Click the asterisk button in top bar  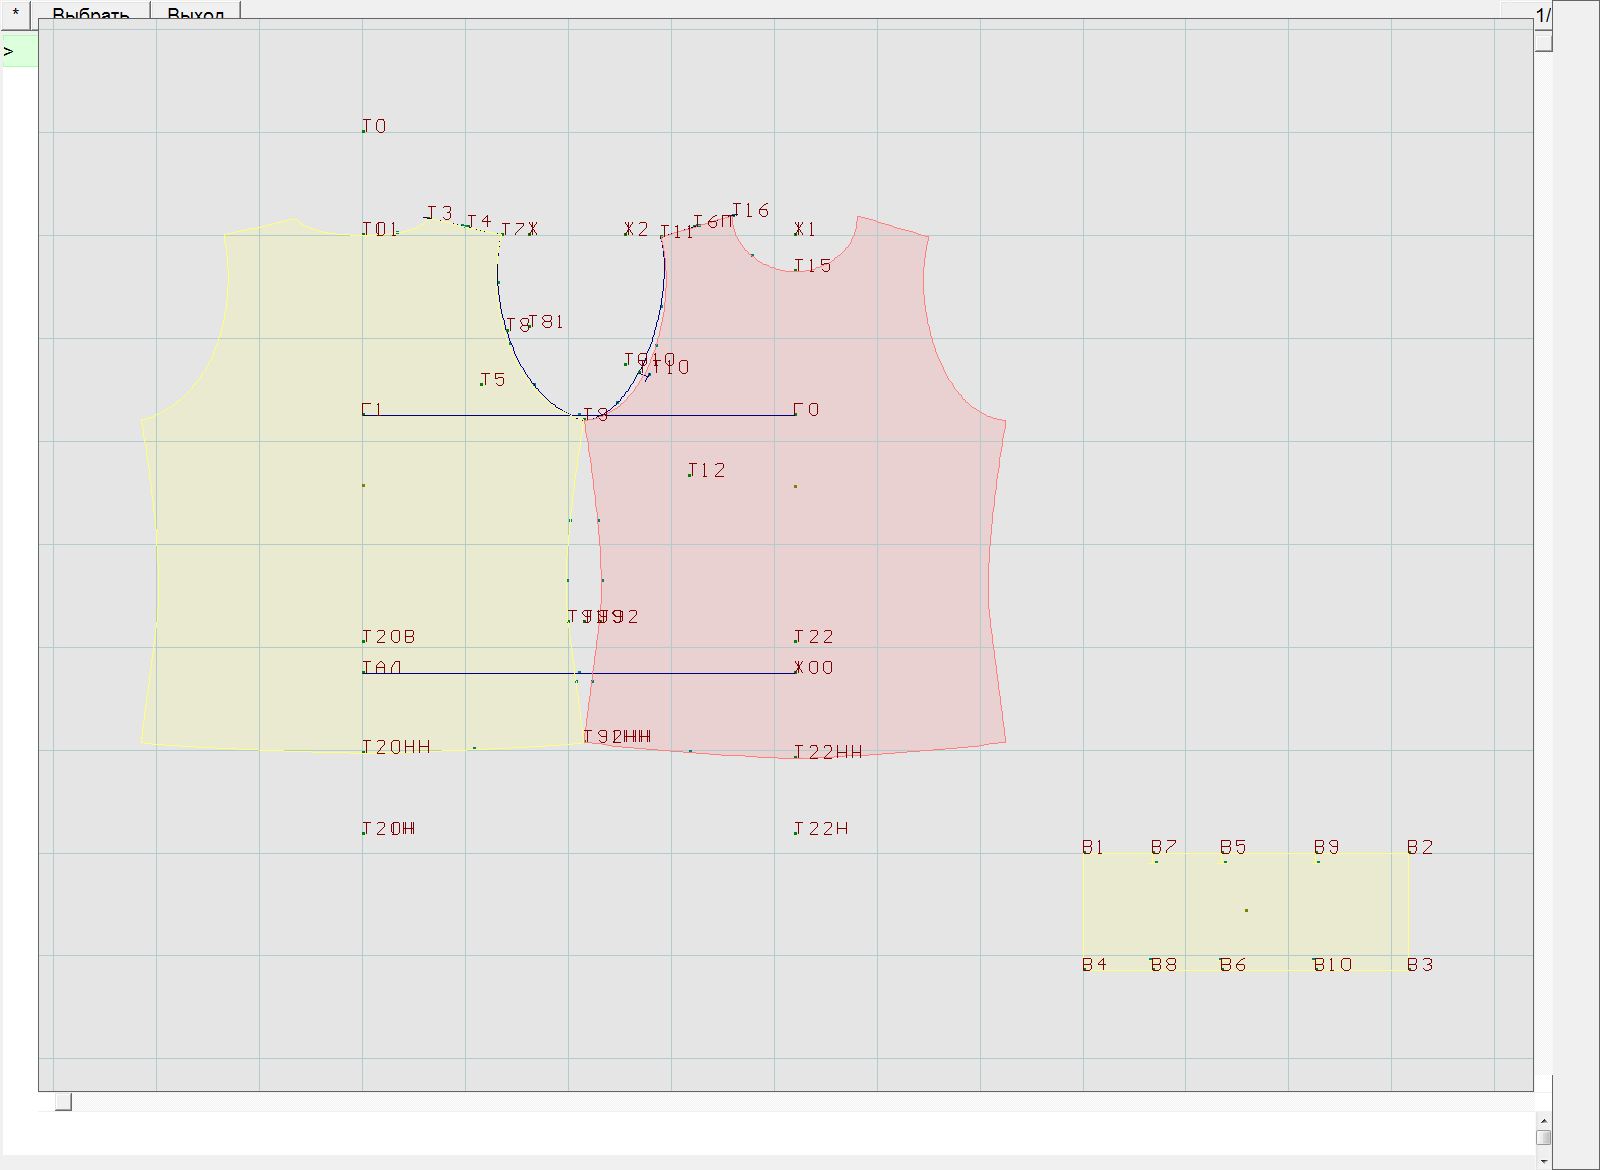[x=16, y=12]
